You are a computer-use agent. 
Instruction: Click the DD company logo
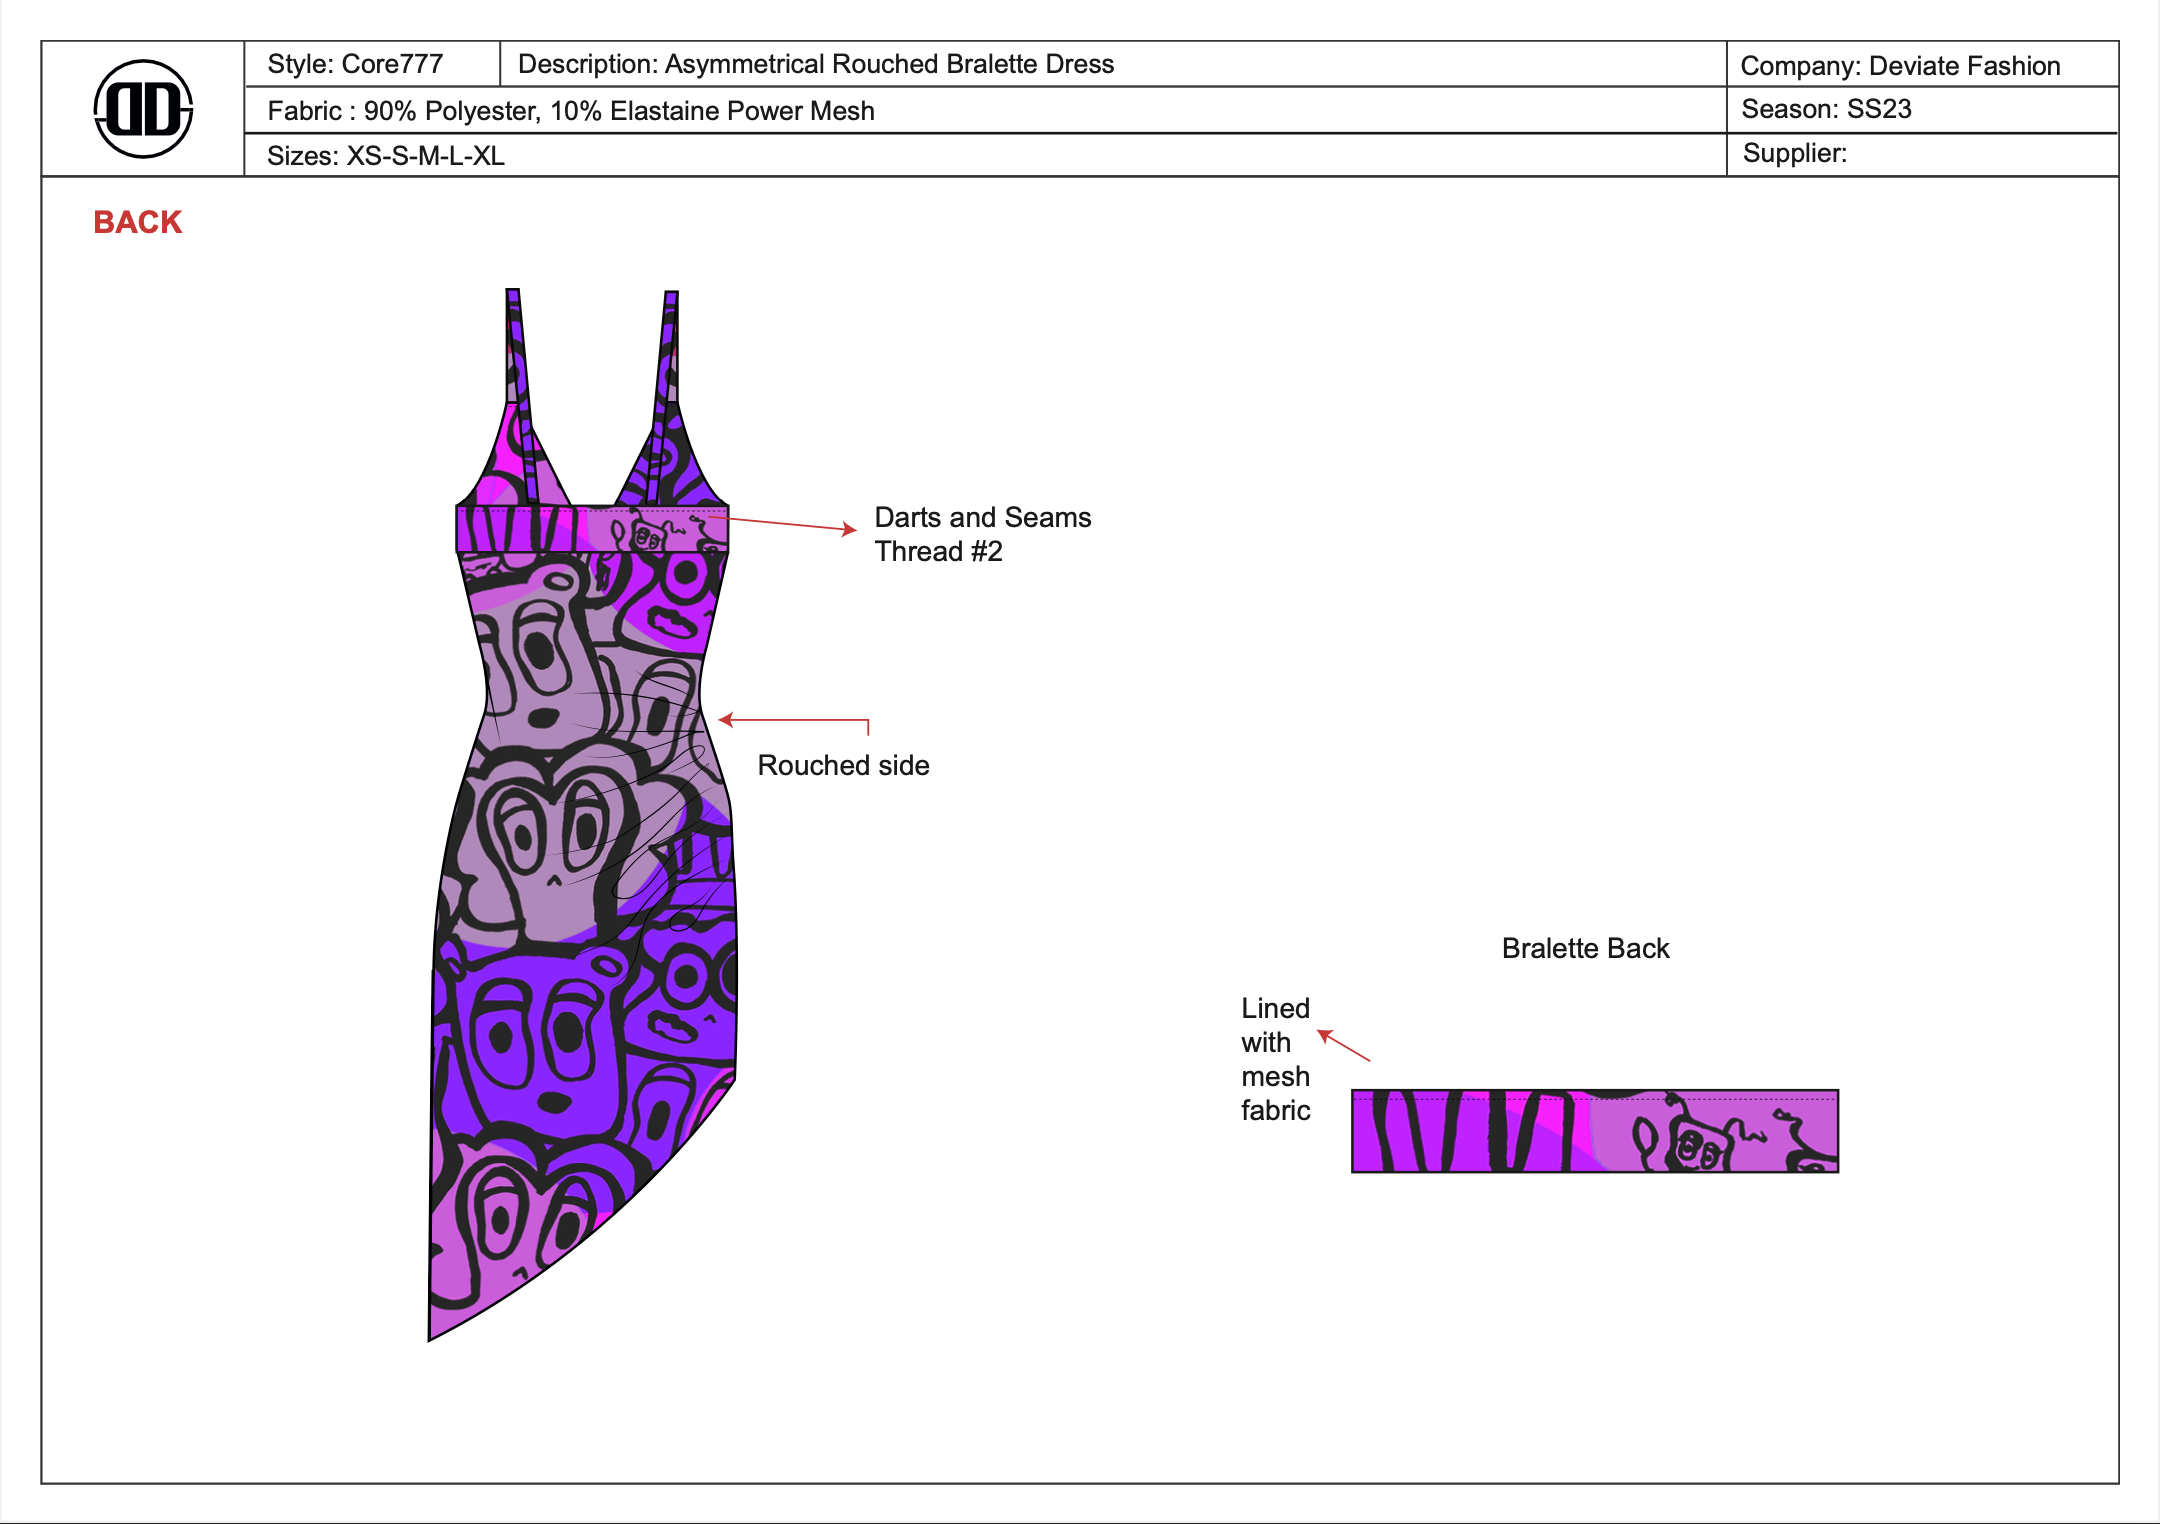pos(143,109)
